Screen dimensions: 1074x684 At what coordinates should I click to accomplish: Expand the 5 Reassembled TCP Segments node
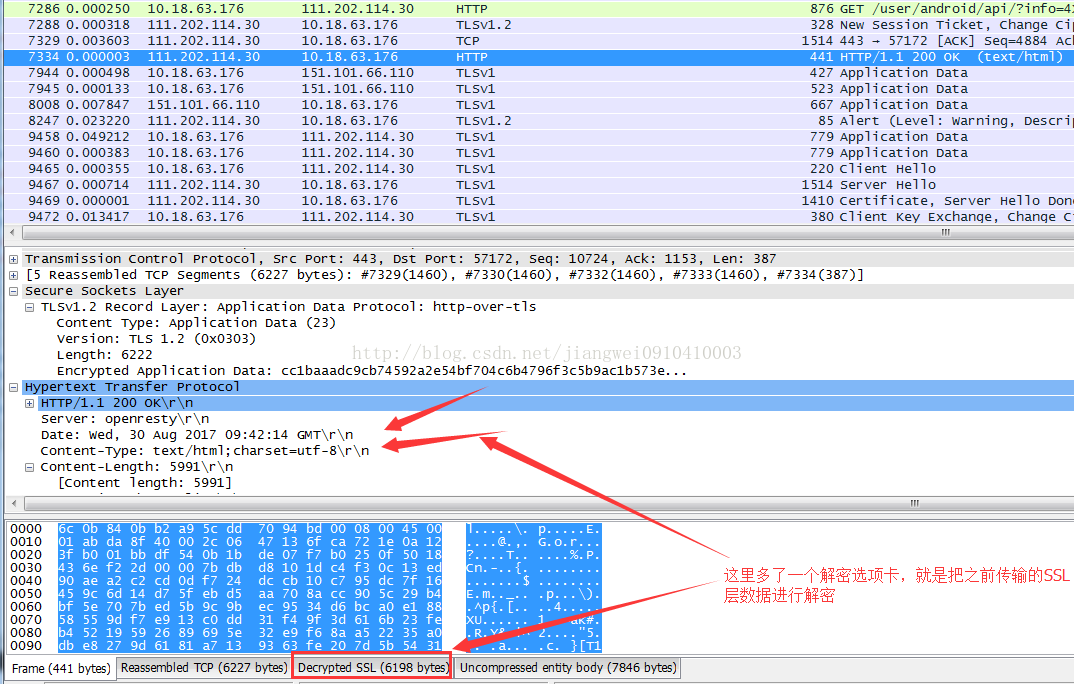(x=13, y=275)
